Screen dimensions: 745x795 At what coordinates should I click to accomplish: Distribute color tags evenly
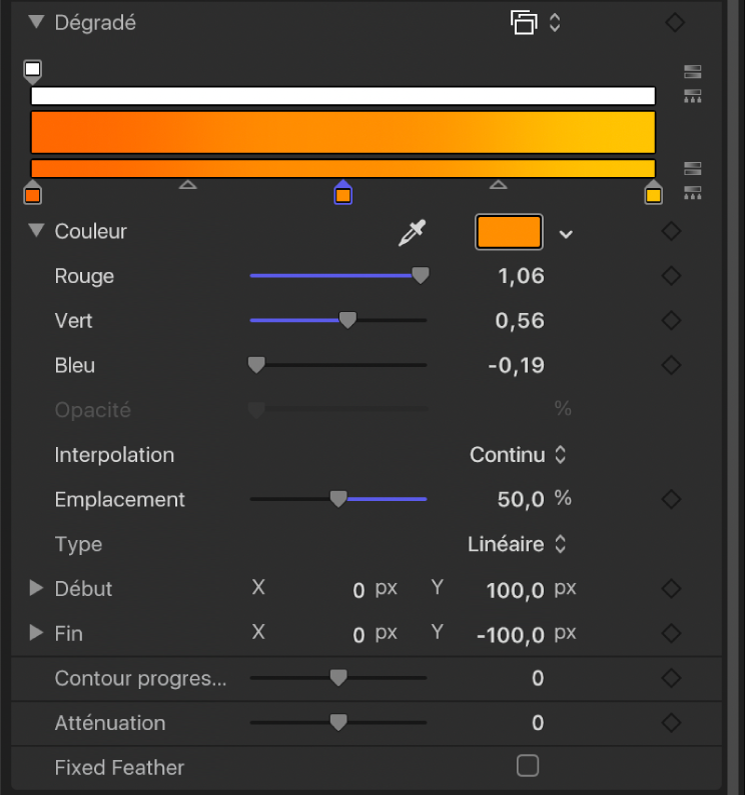point(692,192)
